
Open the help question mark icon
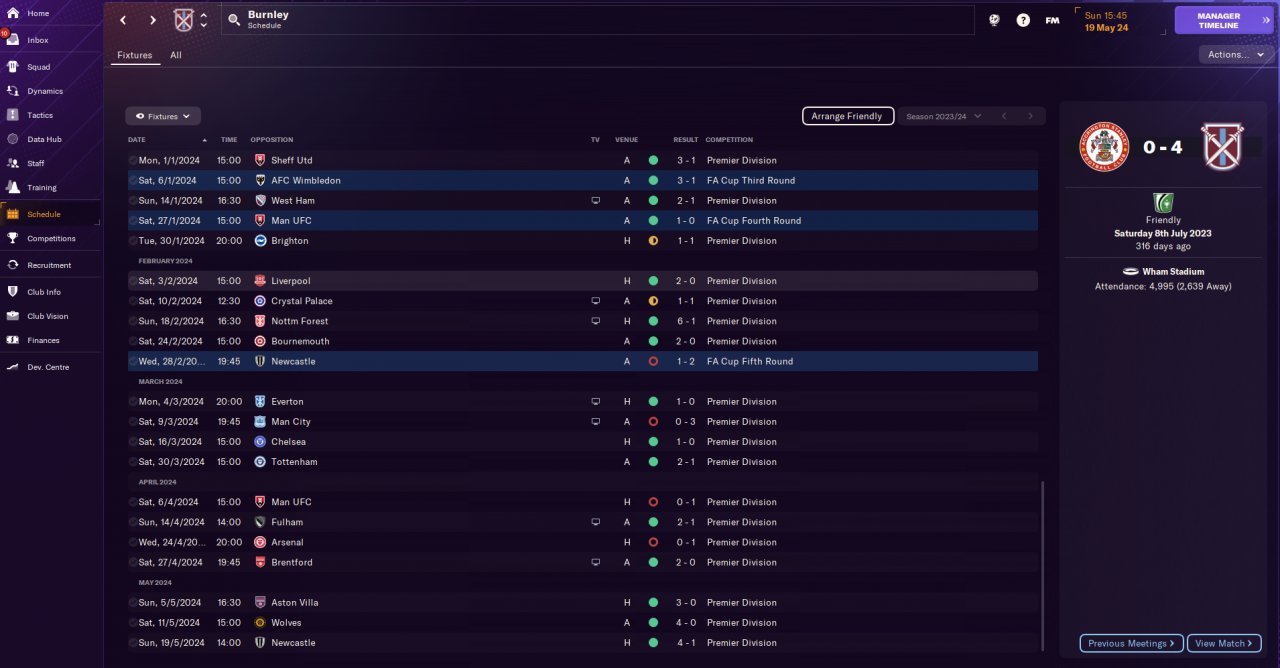coord(1023,20)
